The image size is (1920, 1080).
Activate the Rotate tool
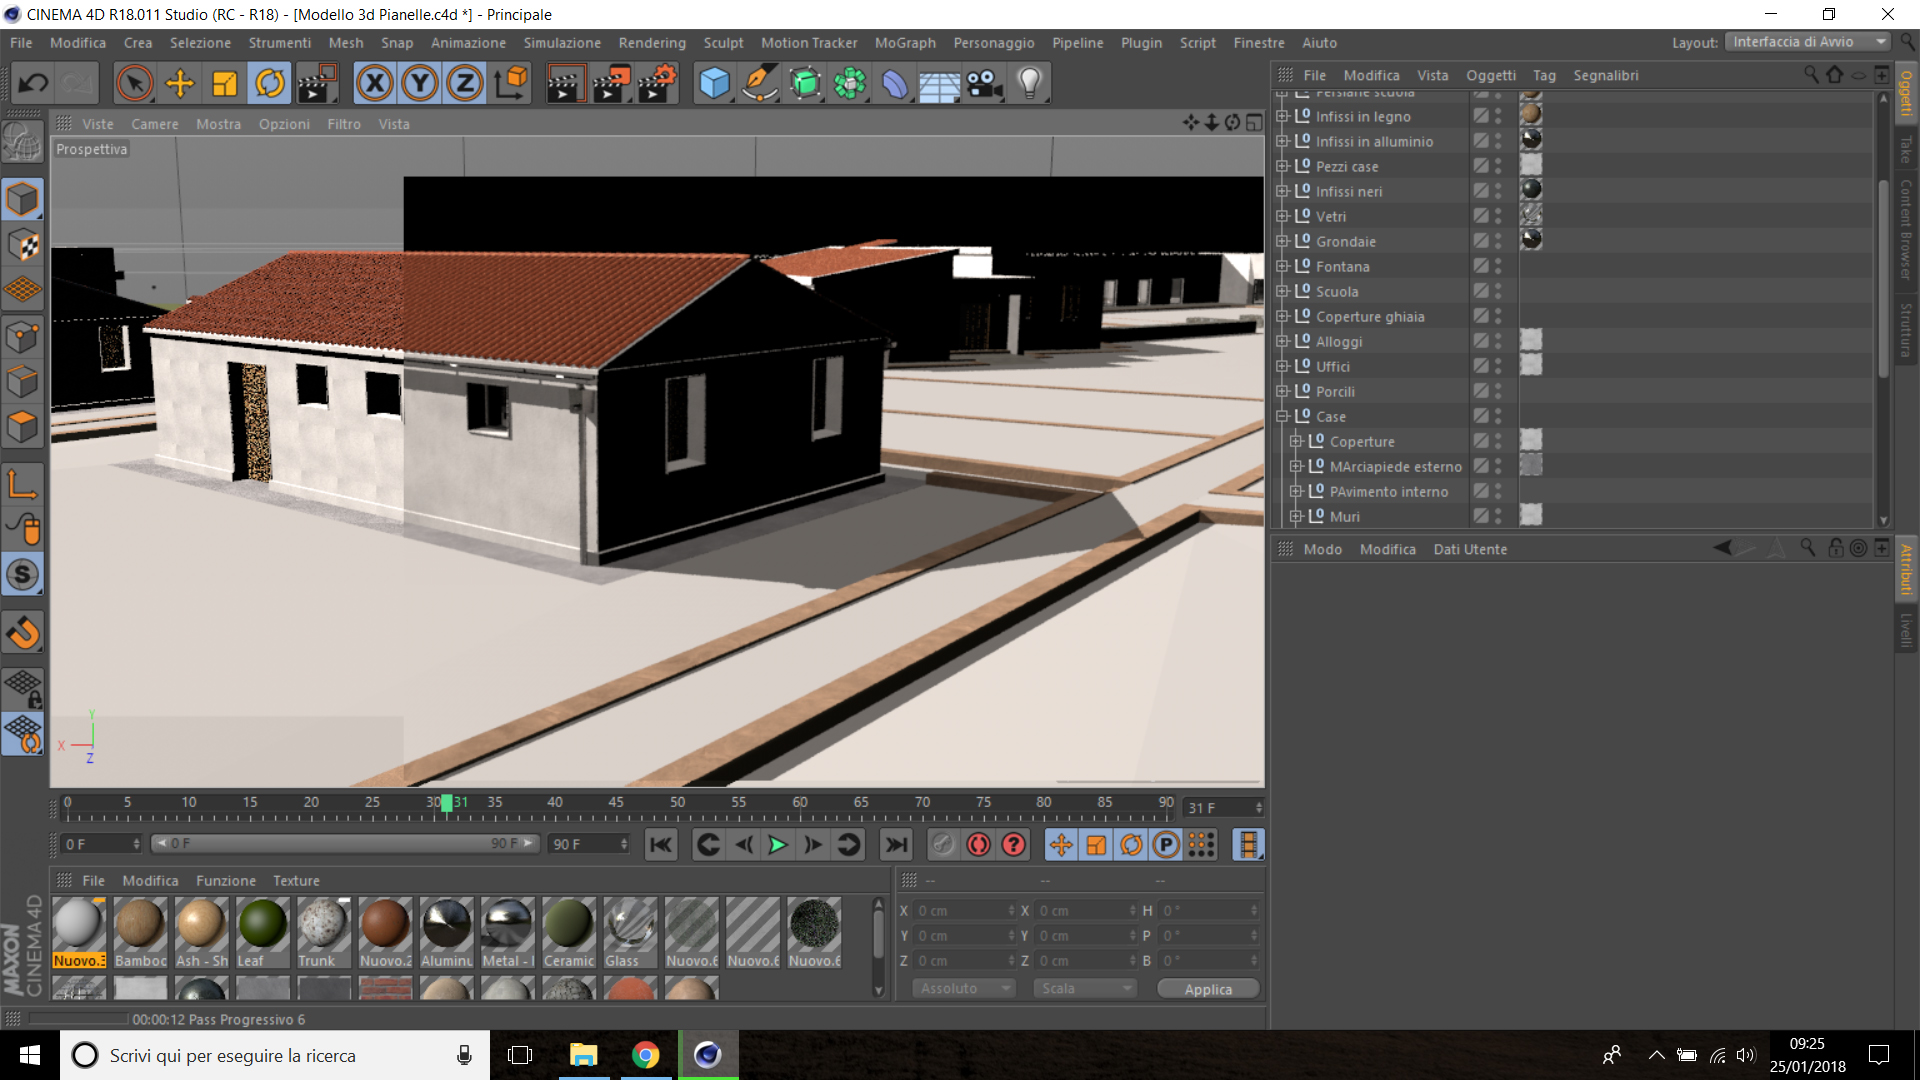pyautogui.click(x=270, y=83)
